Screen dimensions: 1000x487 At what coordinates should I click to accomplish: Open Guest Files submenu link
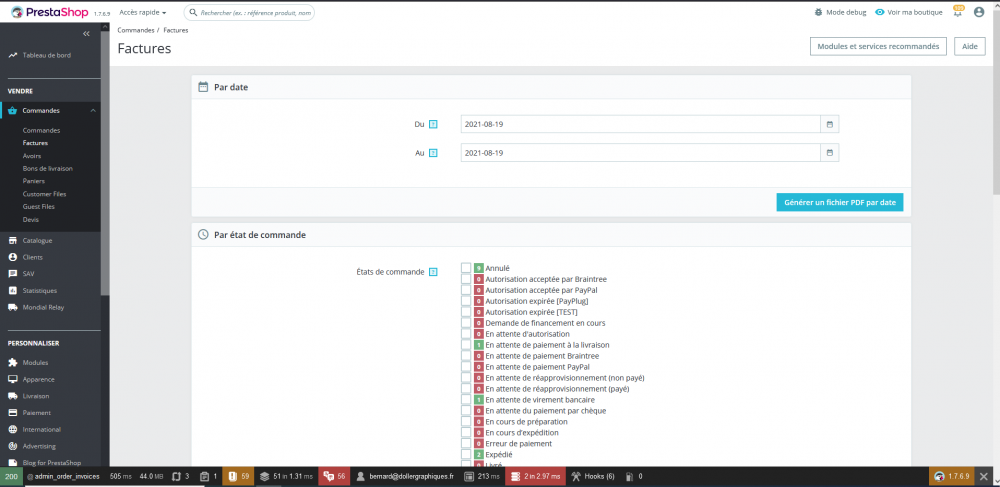tap(39, 207)
